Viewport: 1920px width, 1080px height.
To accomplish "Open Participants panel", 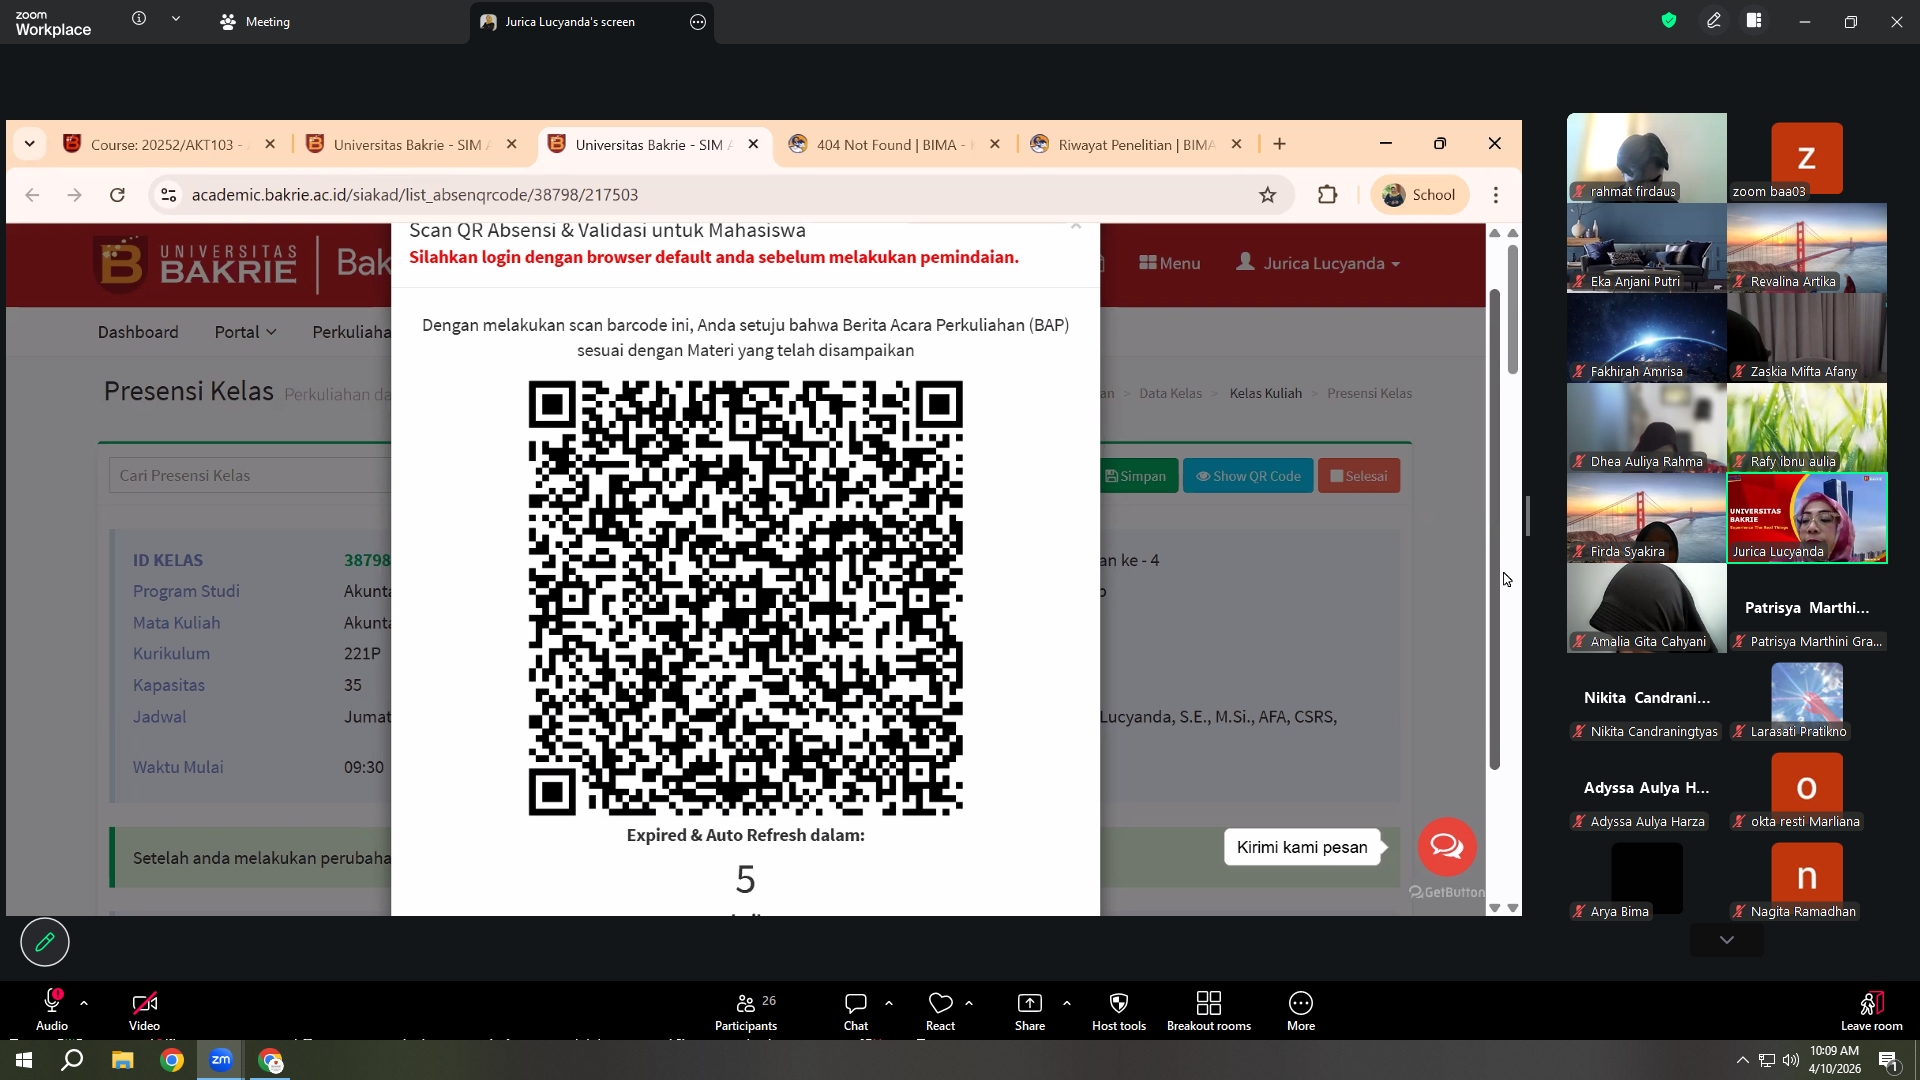I will (x=746, y=1010).
